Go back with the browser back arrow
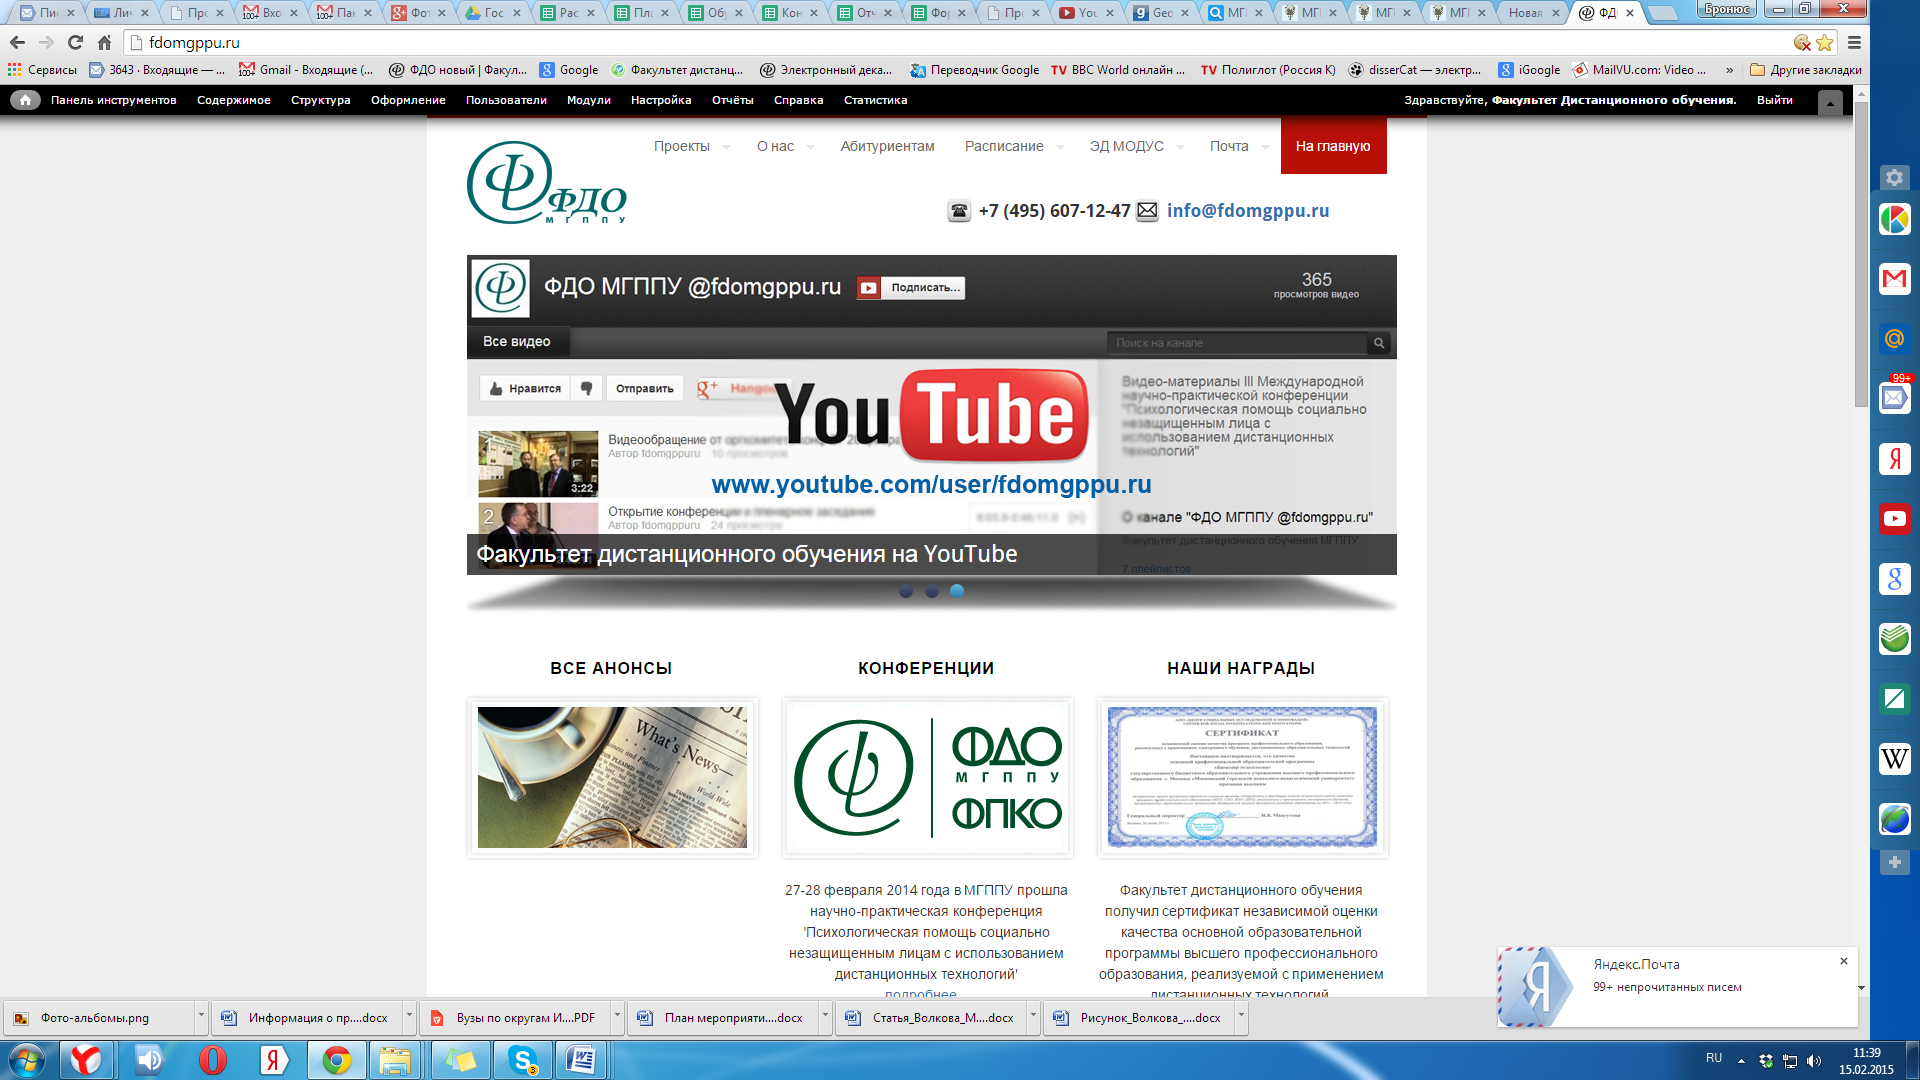Viewport: 1920px width, 1080px height. pyautogui.click(x=17, y=43)
